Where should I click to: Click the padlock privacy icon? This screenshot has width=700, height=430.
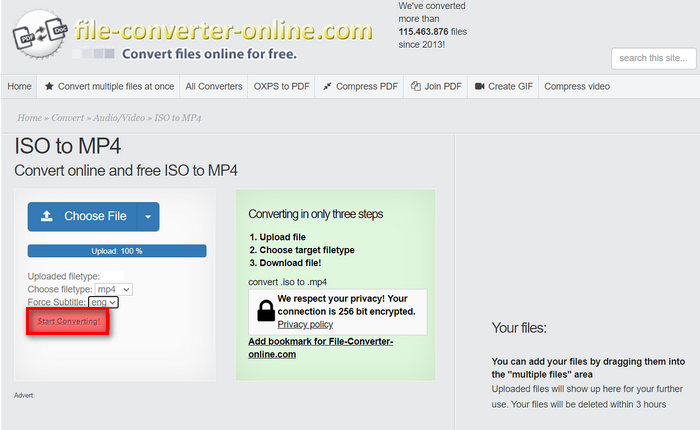click(266, 310)
